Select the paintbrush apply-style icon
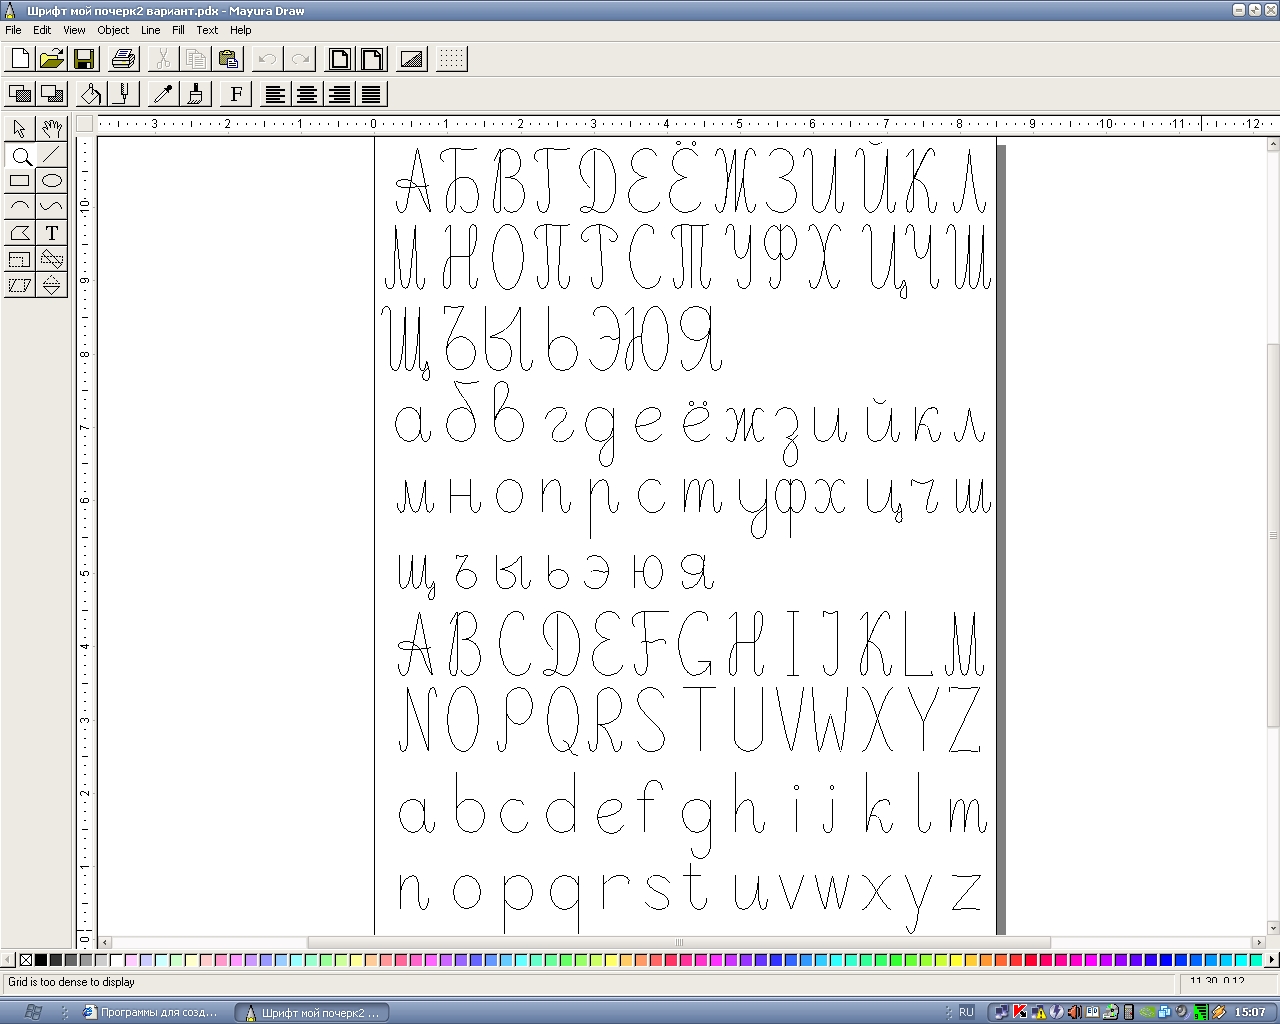The height and width of the screenshot is (1024, 1280). 196,94
